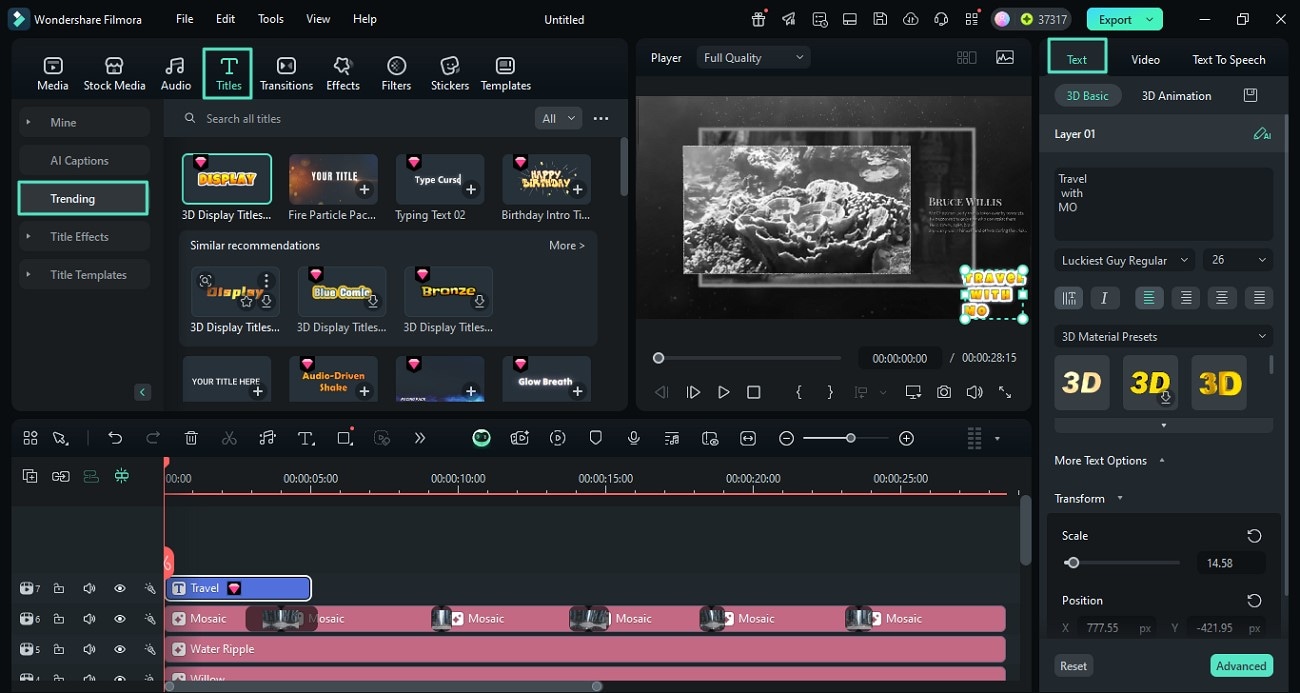1300x693 pixels.
Task: Click the marker shield icon in timeline toolbar
Action: click(x=595, y=438)
